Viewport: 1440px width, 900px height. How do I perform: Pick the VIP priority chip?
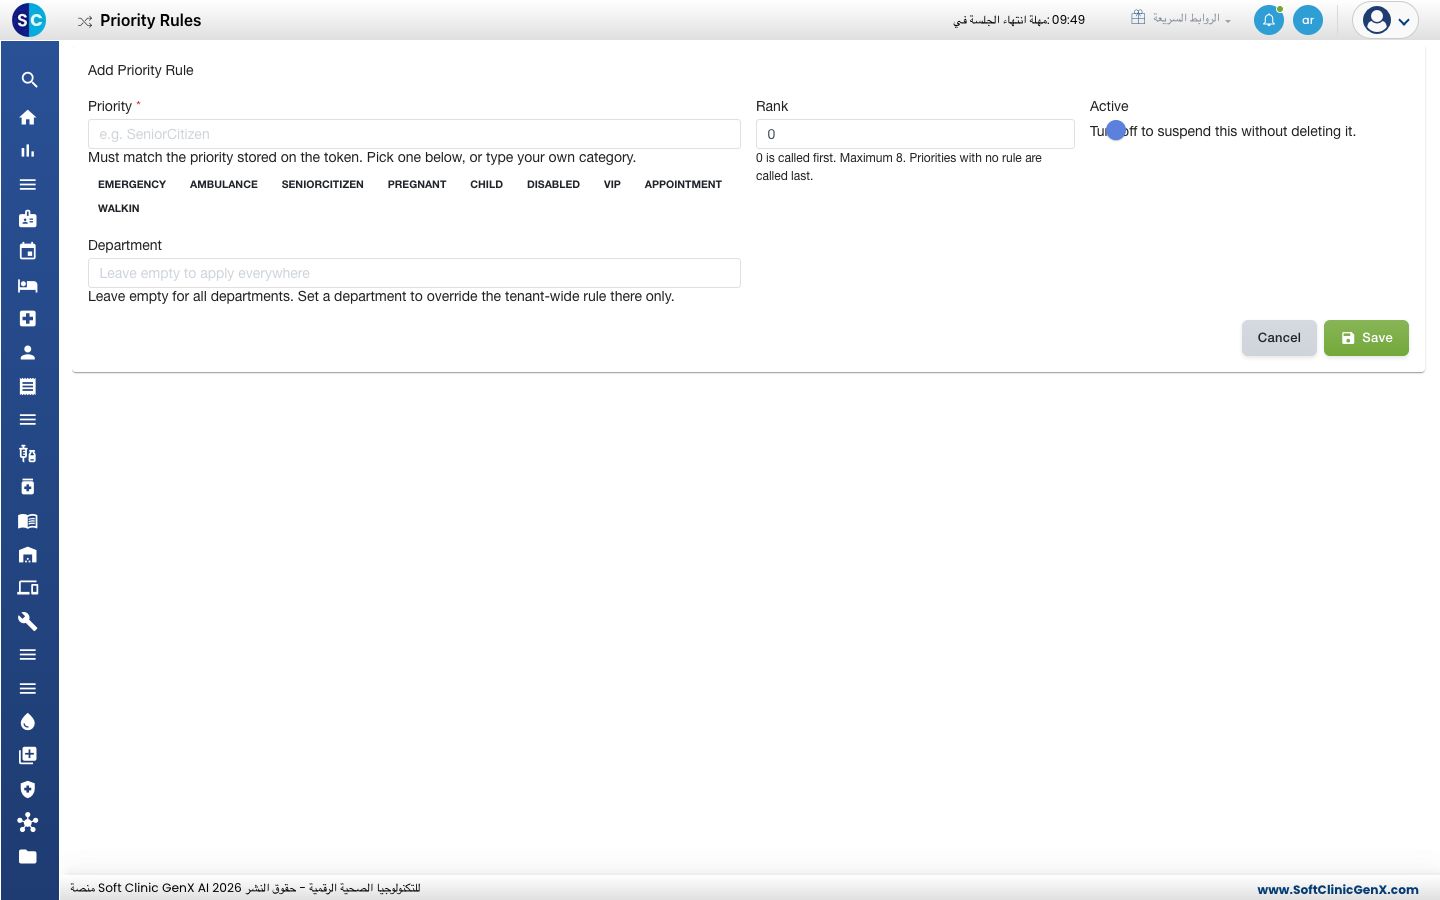click(612, 185)
